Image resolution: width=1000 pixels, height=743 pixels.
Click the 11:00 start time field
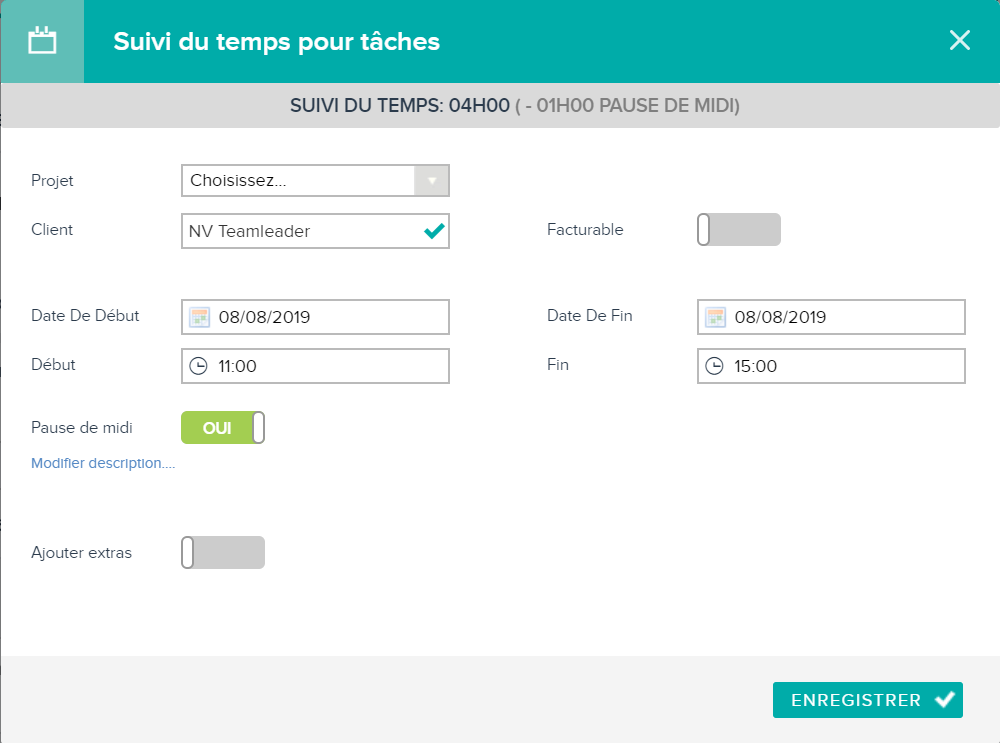315,366
